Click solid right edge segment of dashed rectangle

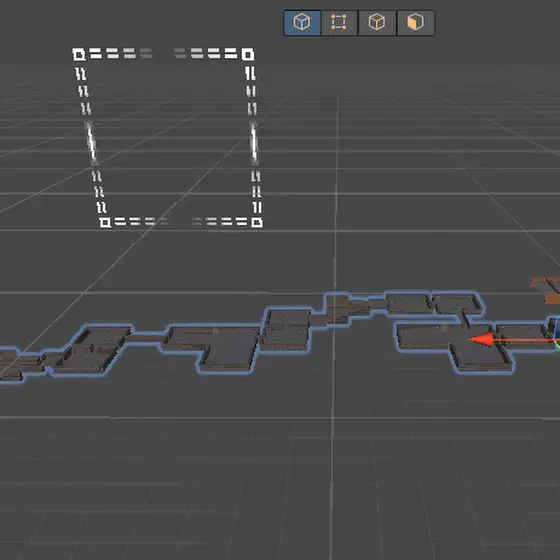click(x=254, y=143)
